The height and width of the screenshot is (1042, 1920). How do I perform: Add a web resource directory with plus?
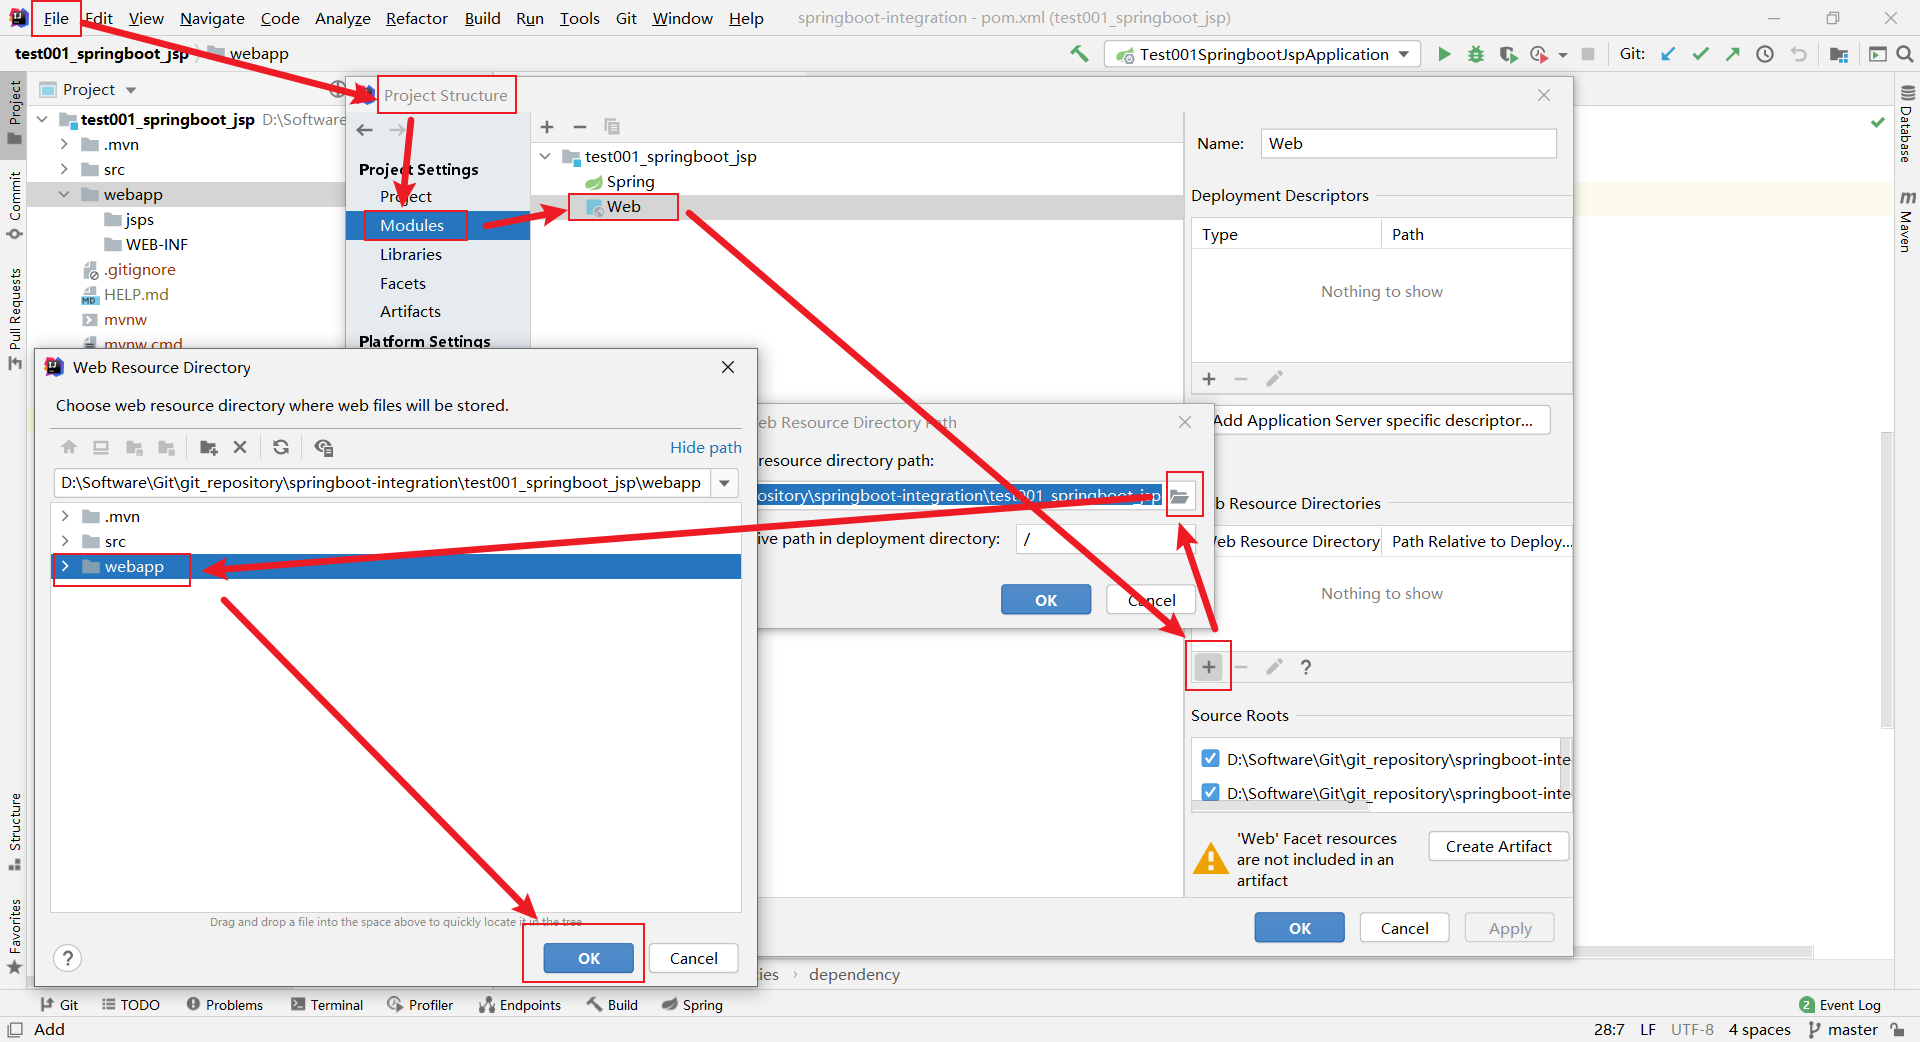pos(1209,667)
